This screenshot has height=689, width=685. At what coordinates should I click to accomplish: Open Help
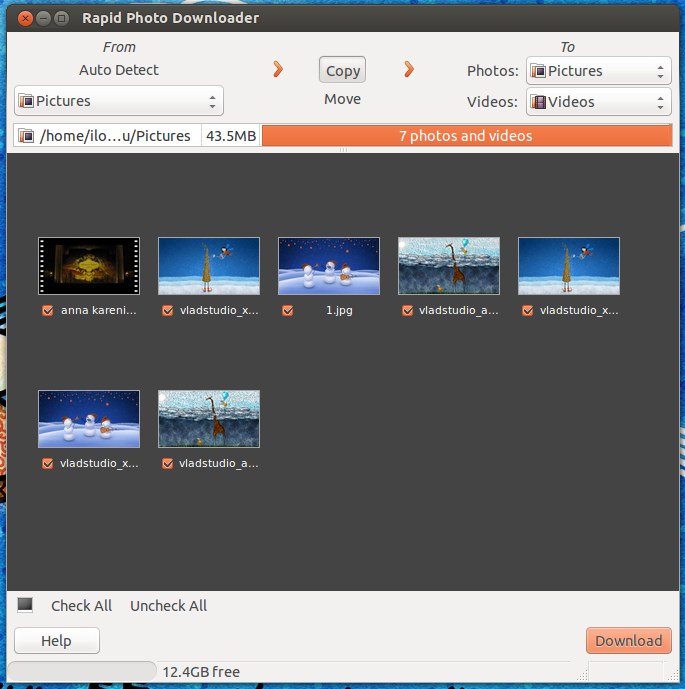[x=57, y=641]
